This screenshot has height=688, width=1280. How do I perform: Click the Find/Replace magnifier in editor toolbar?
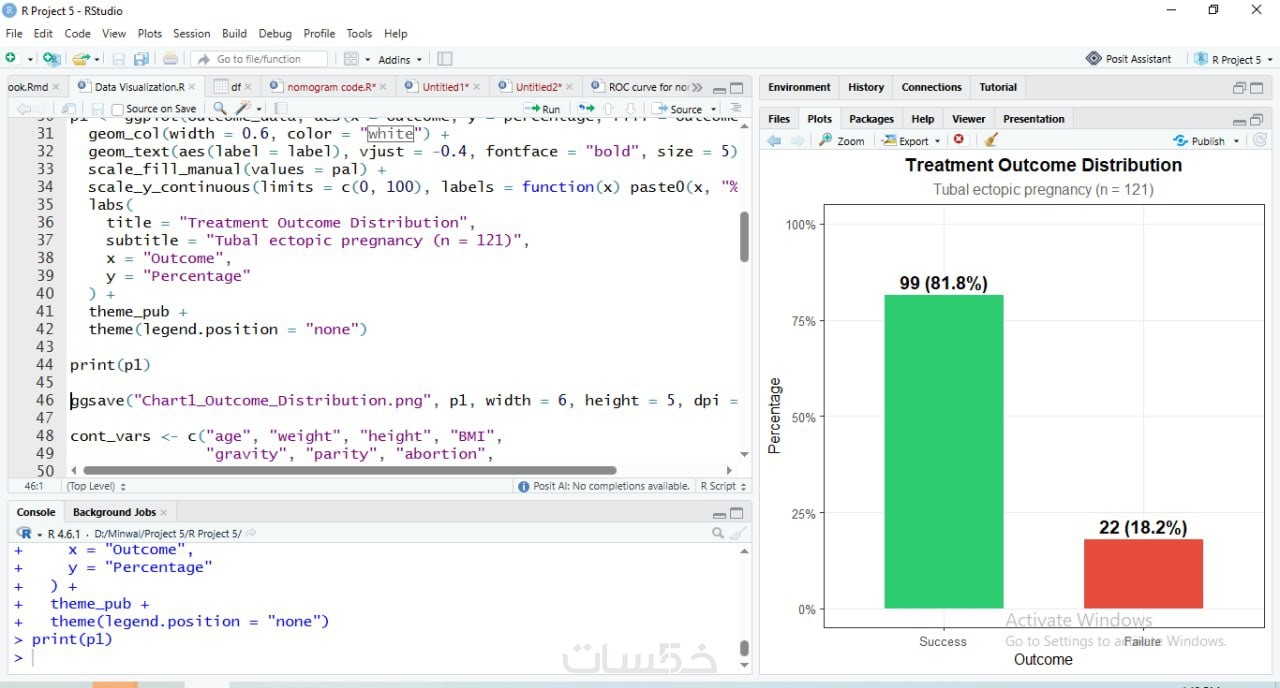pyautogui.click(x=220, y=108)
